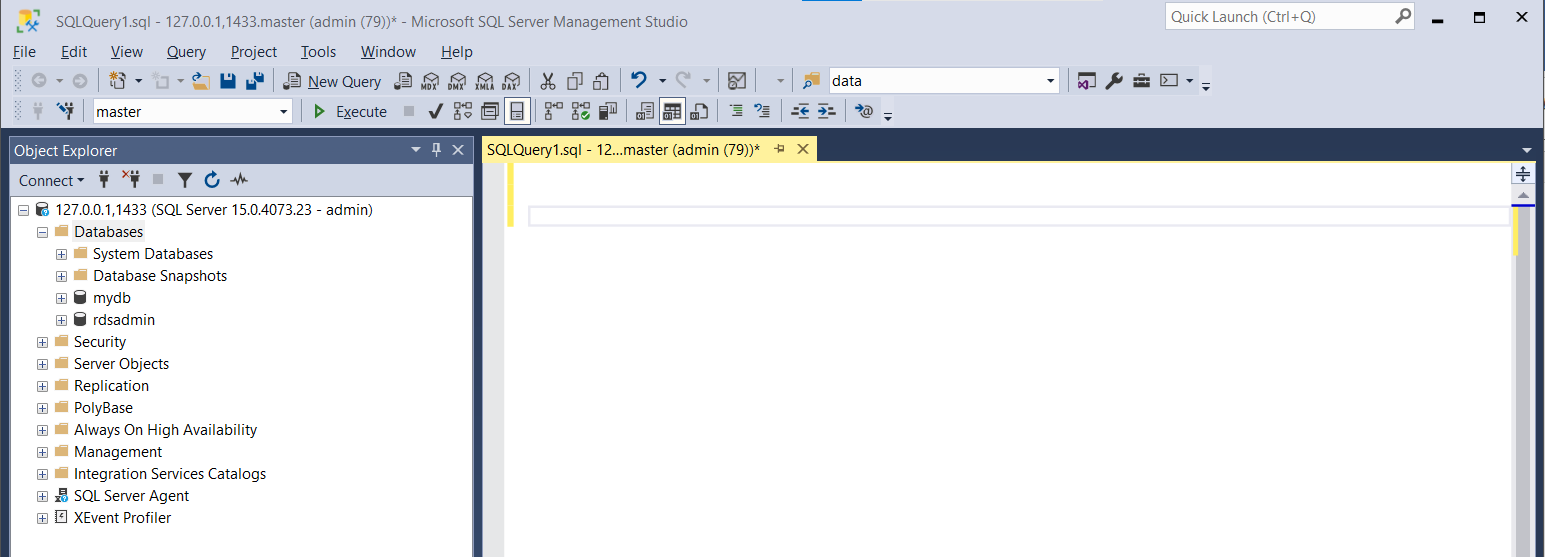Open a new XMLA query
Image resolution: width=1545 pixels, height=557 pixels.
(x=484, y=81)
